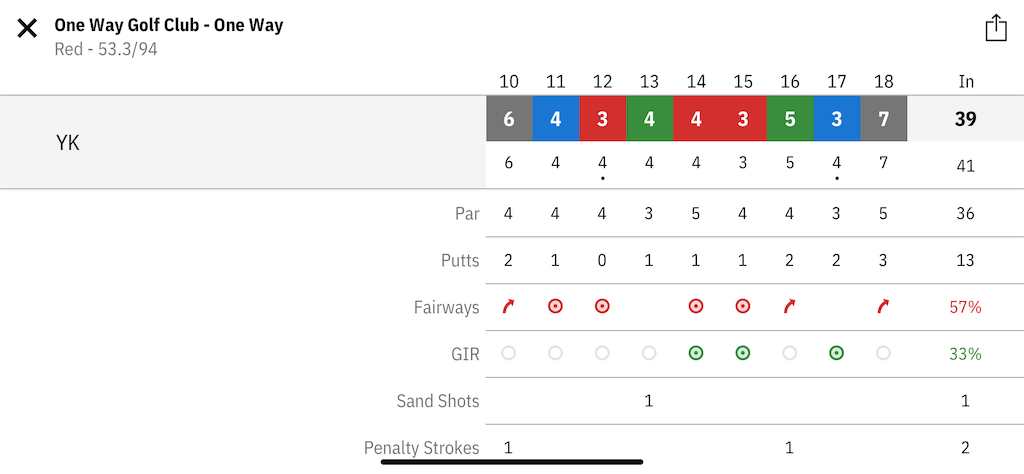
Task: Toggle hole 10 empty GIR circle
Action: (508, 353)
